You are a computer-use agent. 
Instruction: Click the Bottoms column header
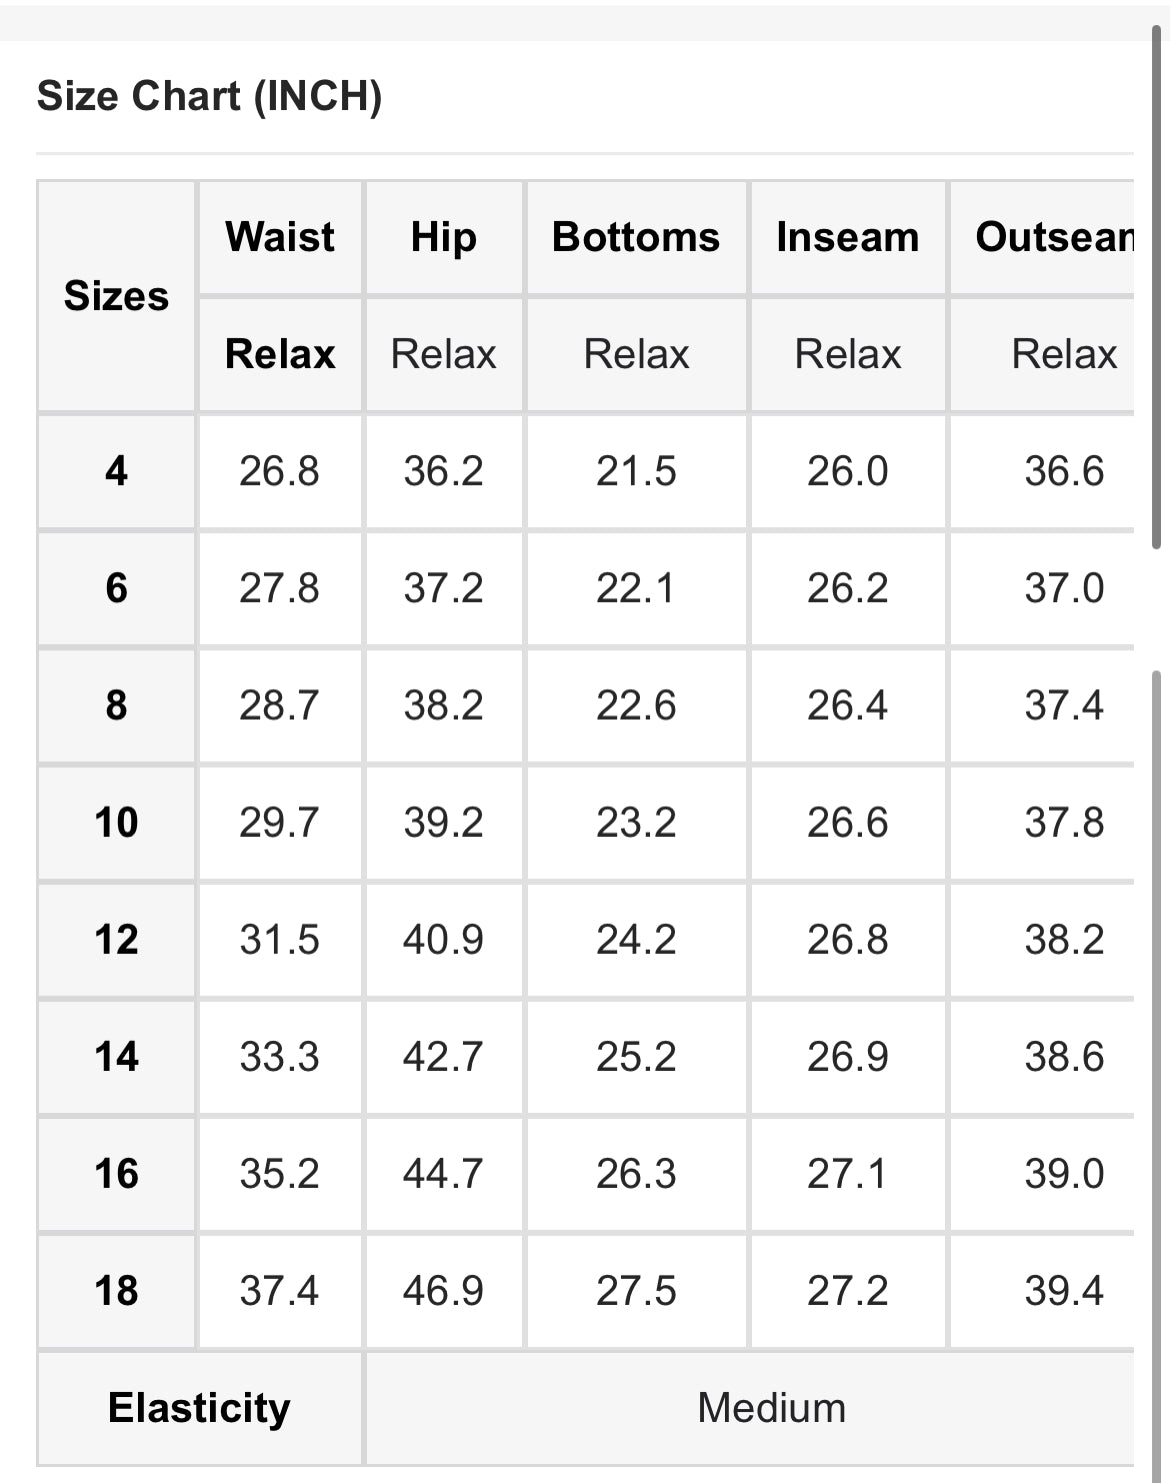click(x=636, y=237)
